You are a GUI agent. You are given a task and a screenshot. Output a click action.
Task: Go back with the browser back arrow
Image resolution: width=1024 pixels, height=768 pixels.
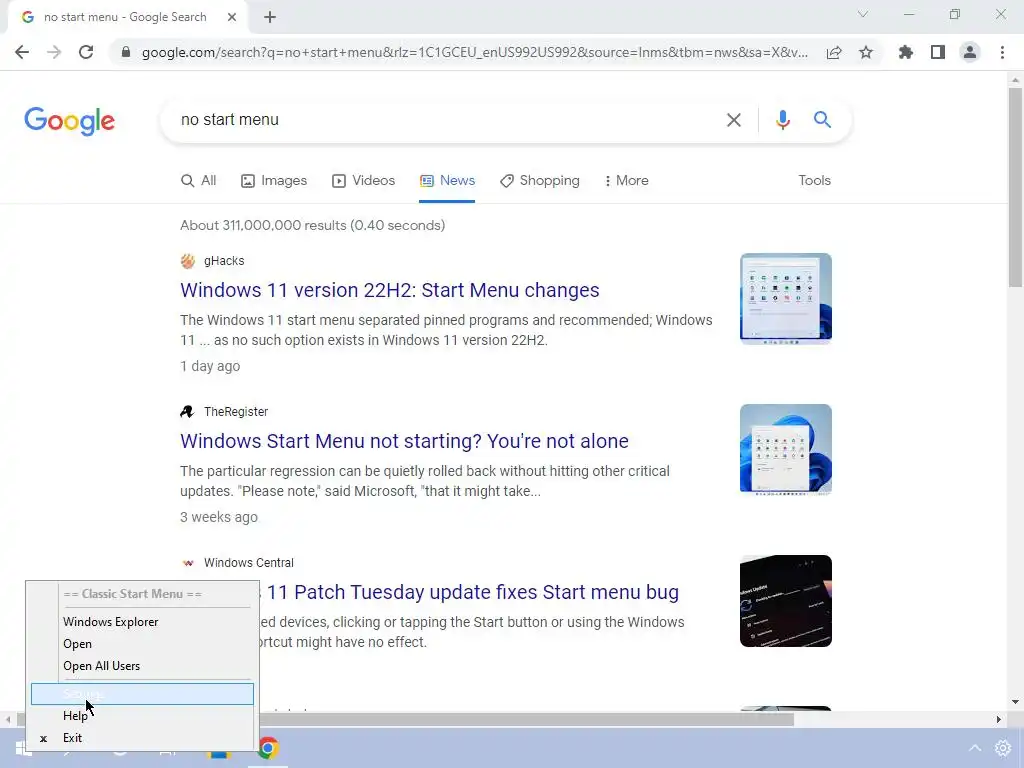pyautogui.click(x=22, y=52)
